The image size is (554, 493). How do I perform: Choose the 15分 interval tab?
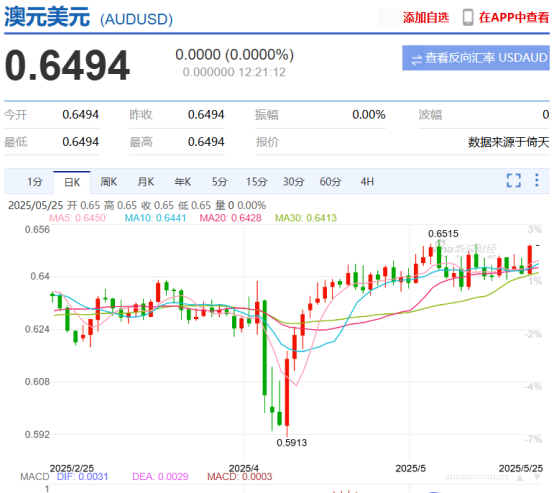pyautogui.click(x=257, y=182)
